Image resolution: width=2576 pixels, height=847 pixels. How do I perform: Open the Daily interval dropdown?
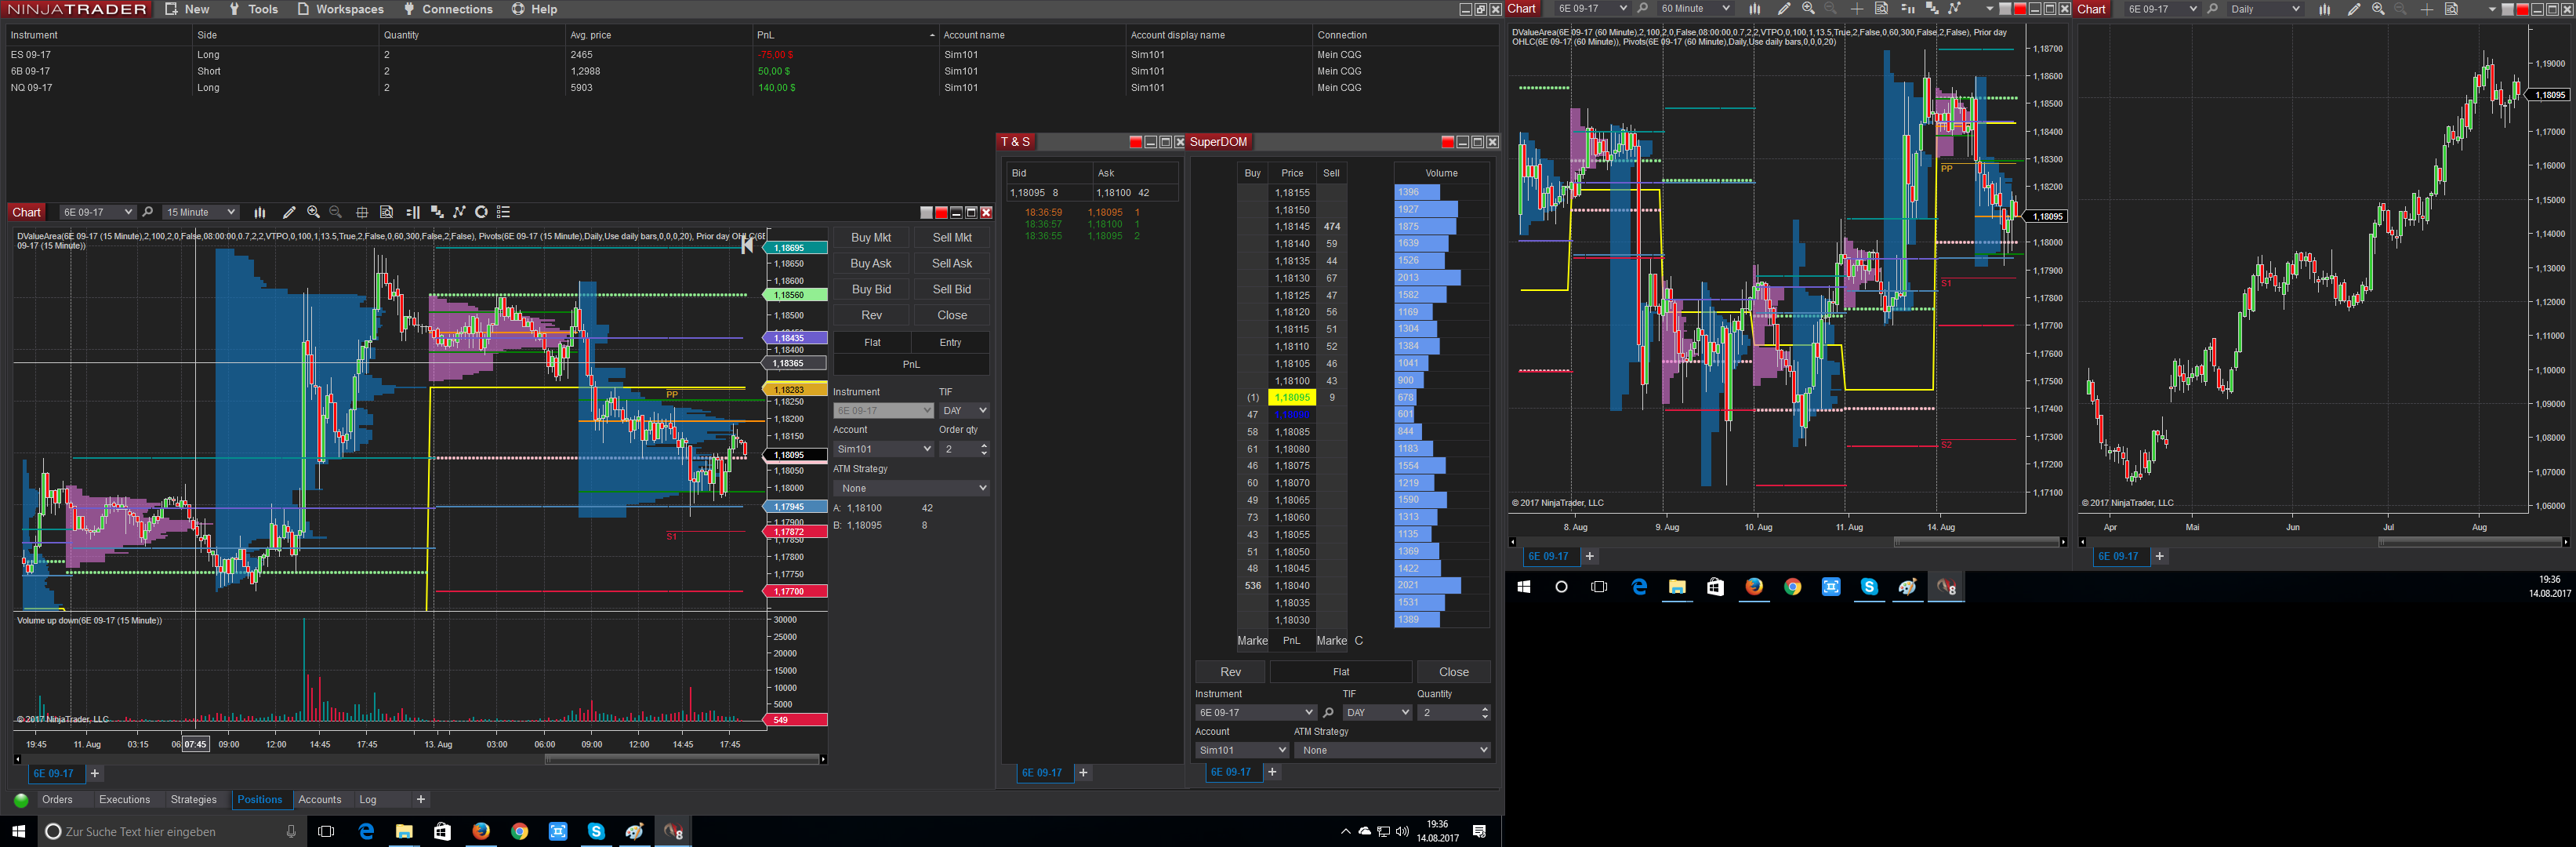coord(2265,9)
